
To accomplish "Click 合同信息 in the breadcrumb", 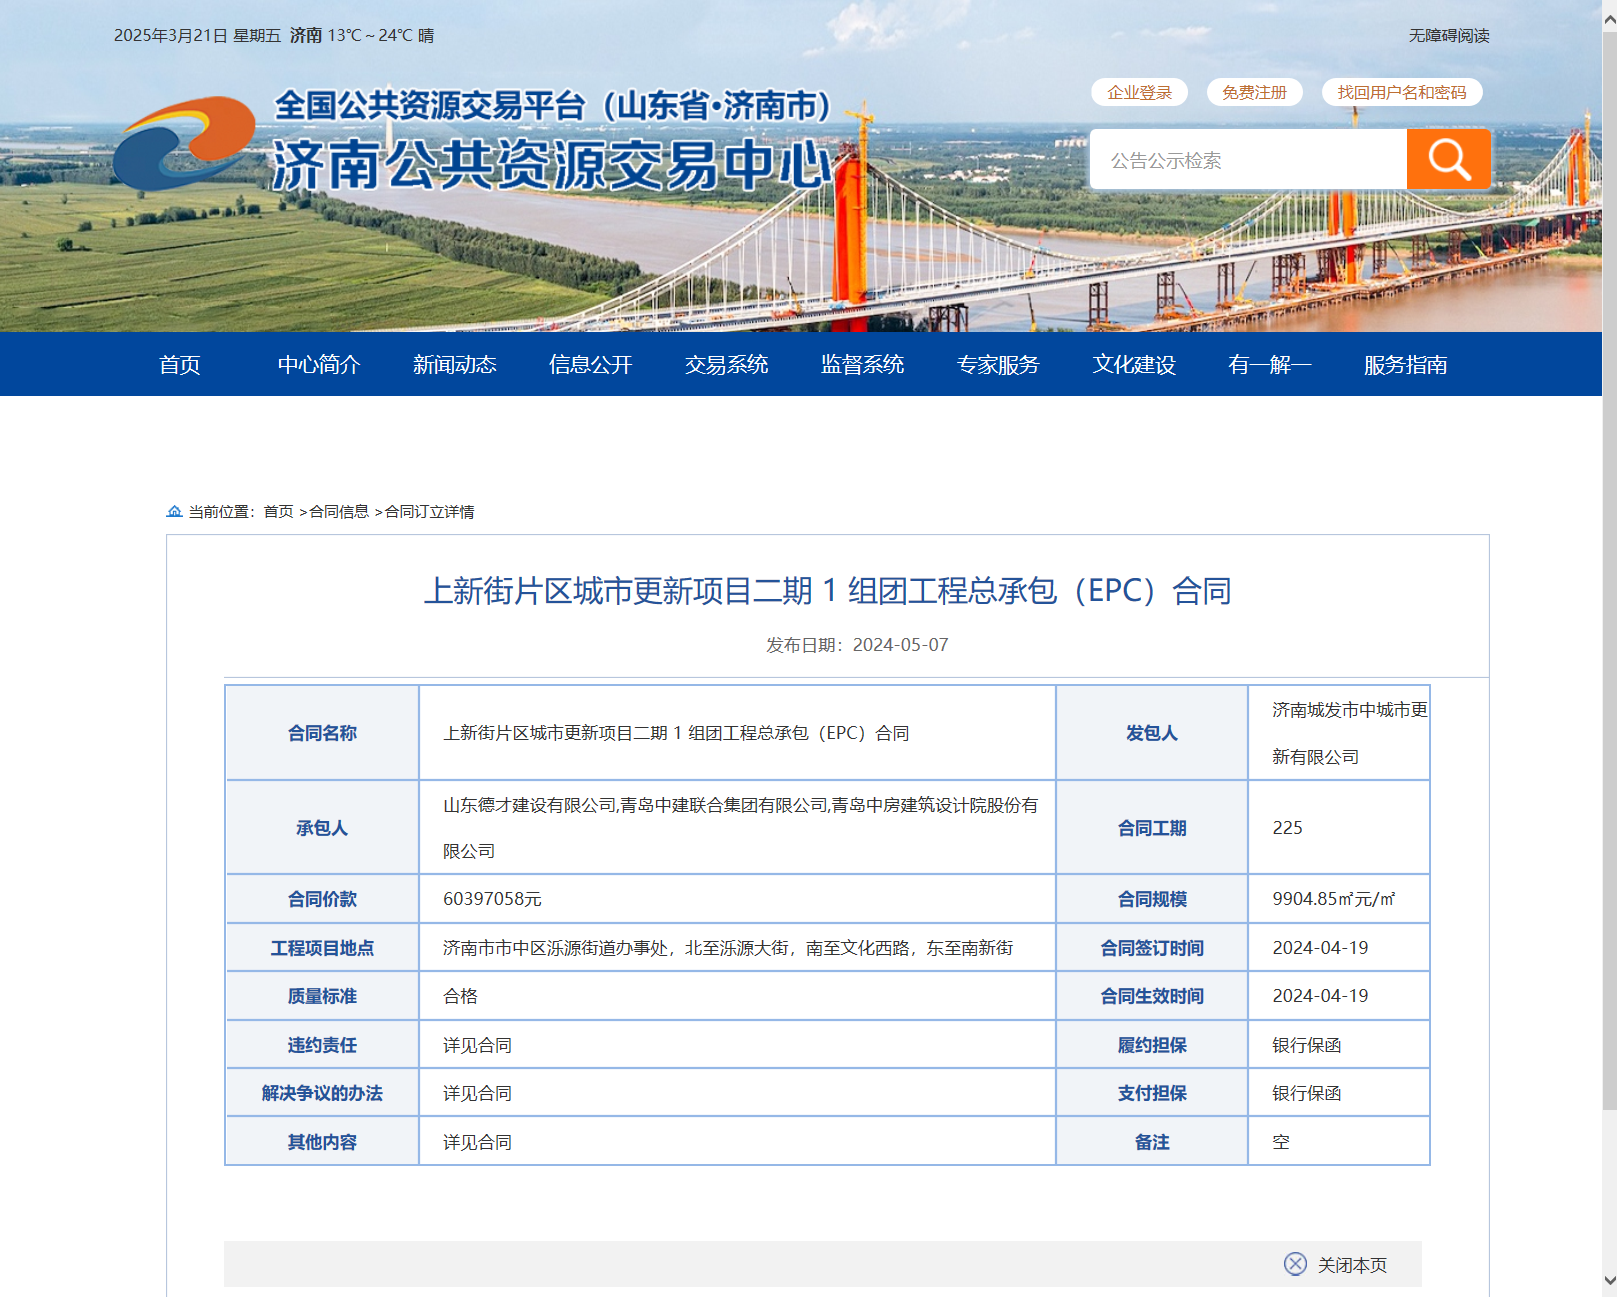I will (x=339, y=512).
